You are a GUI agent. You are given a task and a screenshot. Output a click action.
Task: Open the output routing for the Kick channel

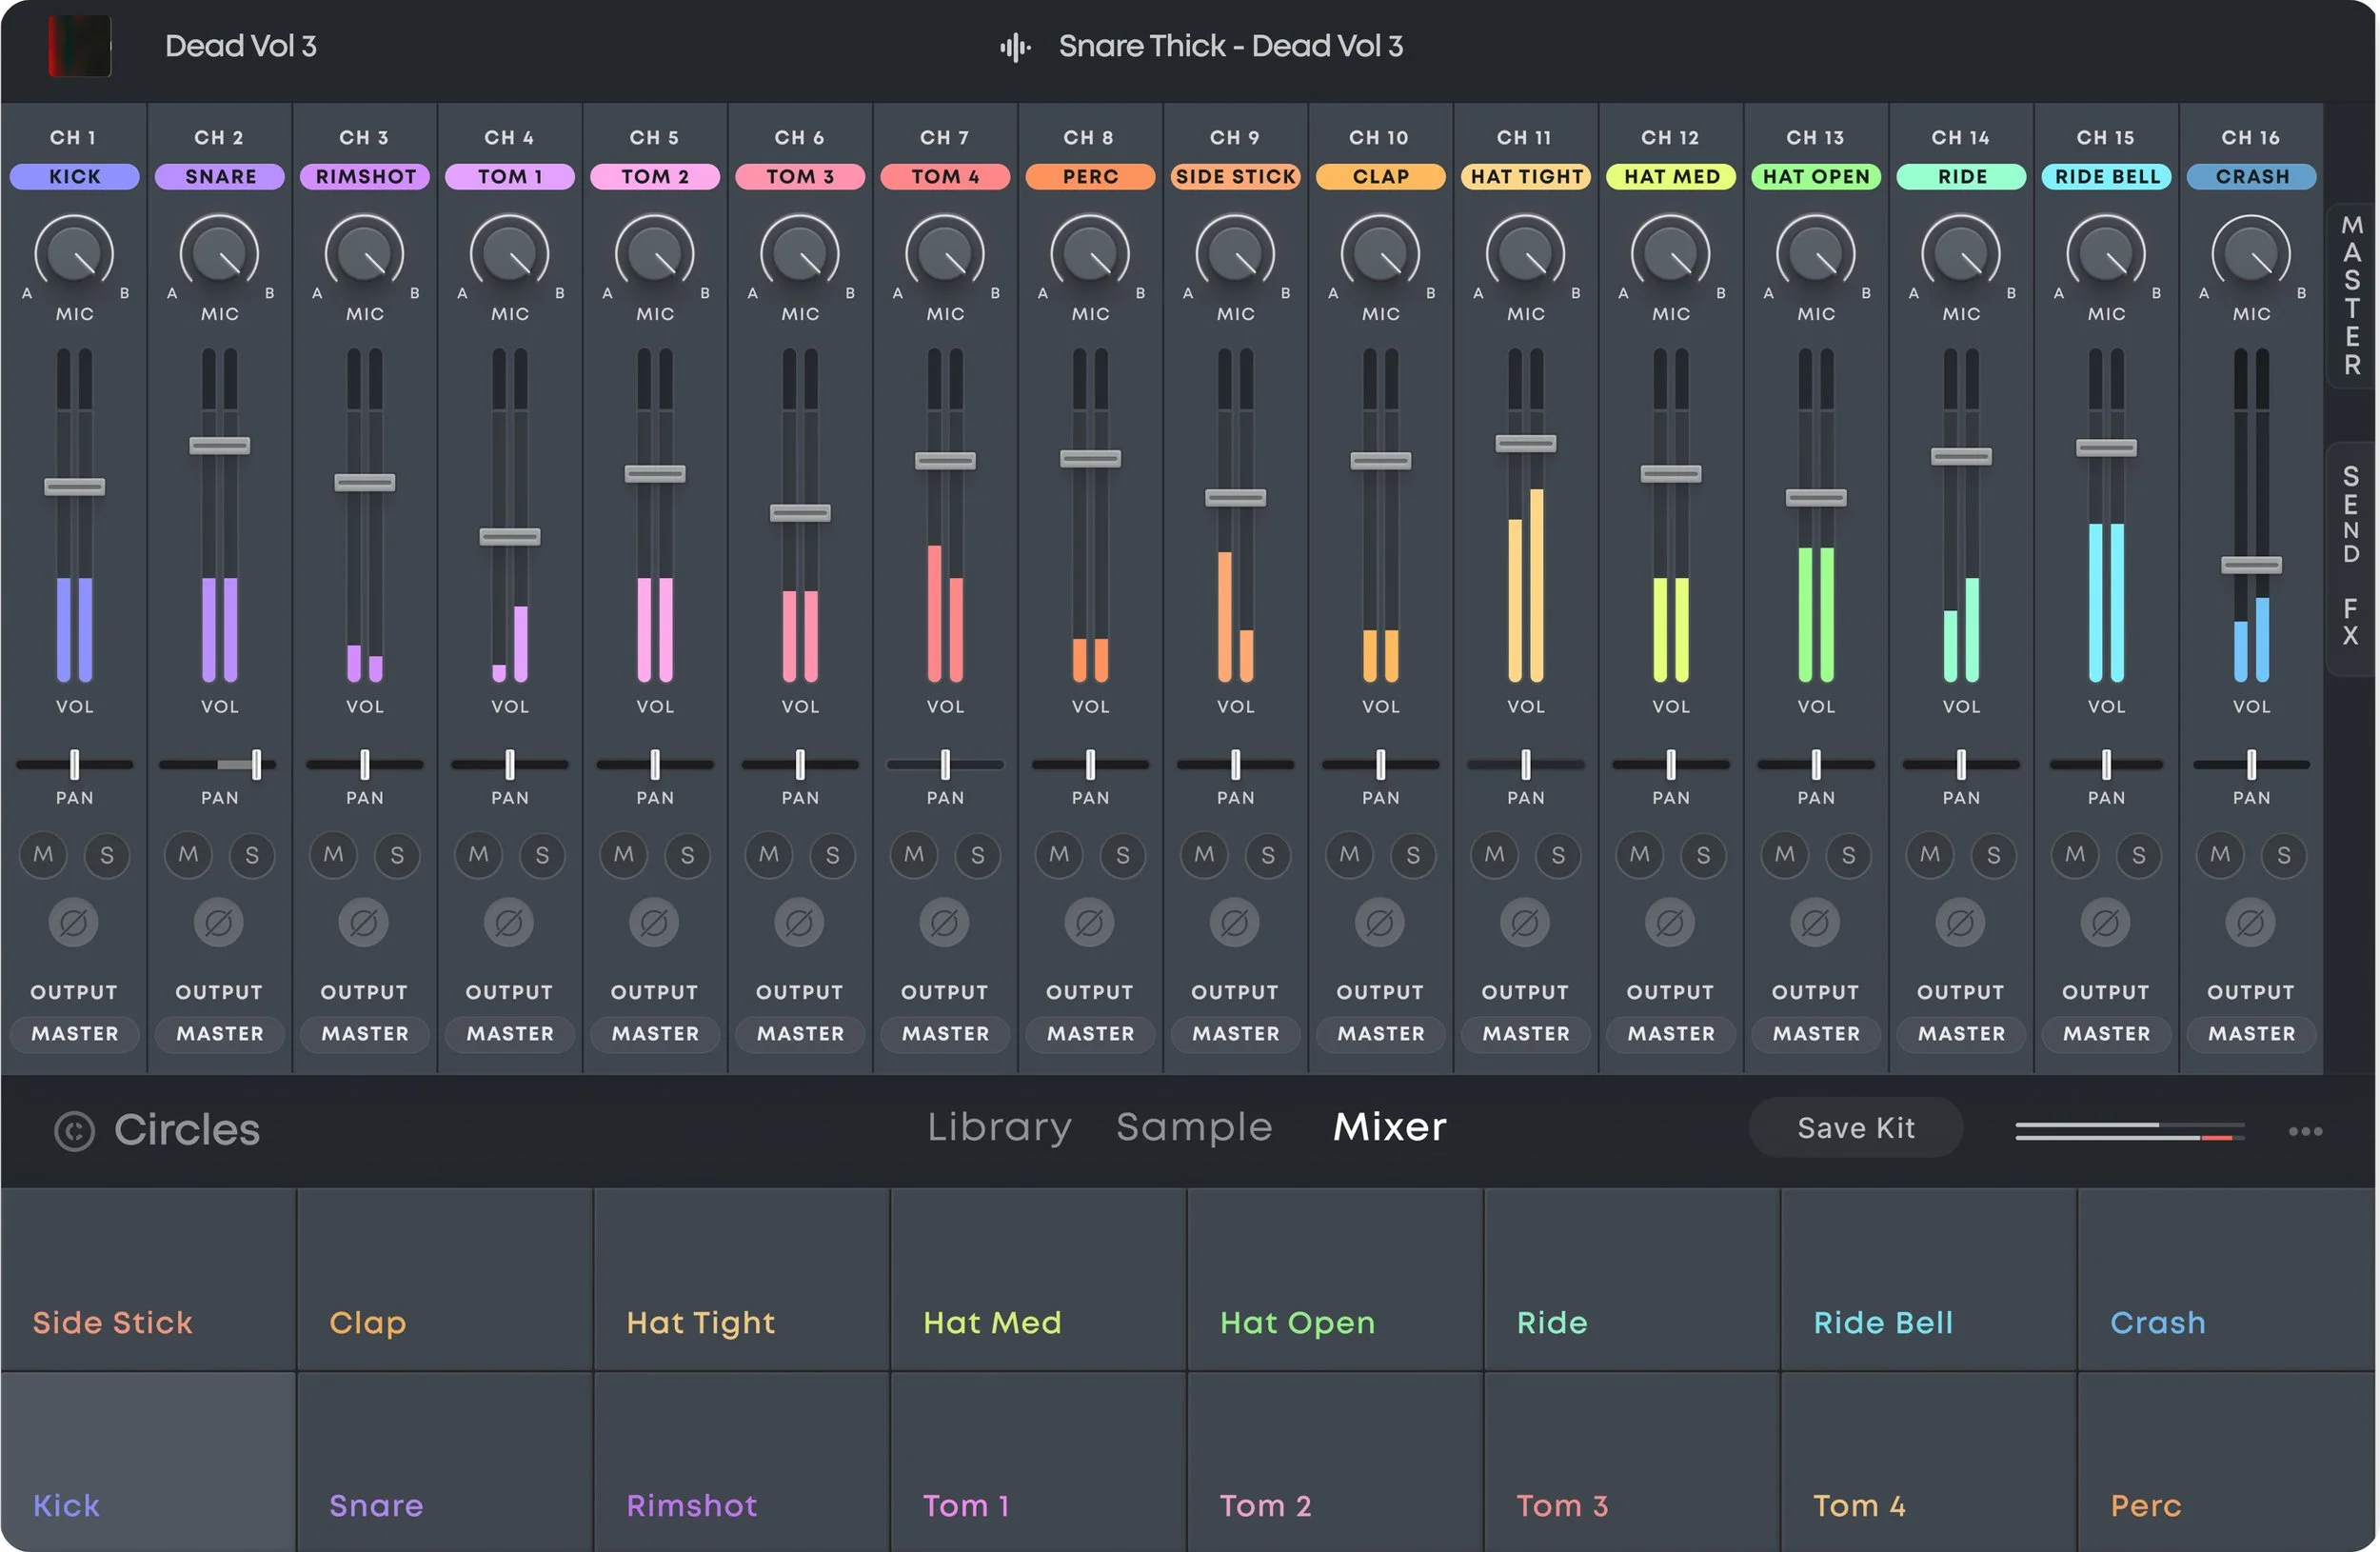point(75,1034)
